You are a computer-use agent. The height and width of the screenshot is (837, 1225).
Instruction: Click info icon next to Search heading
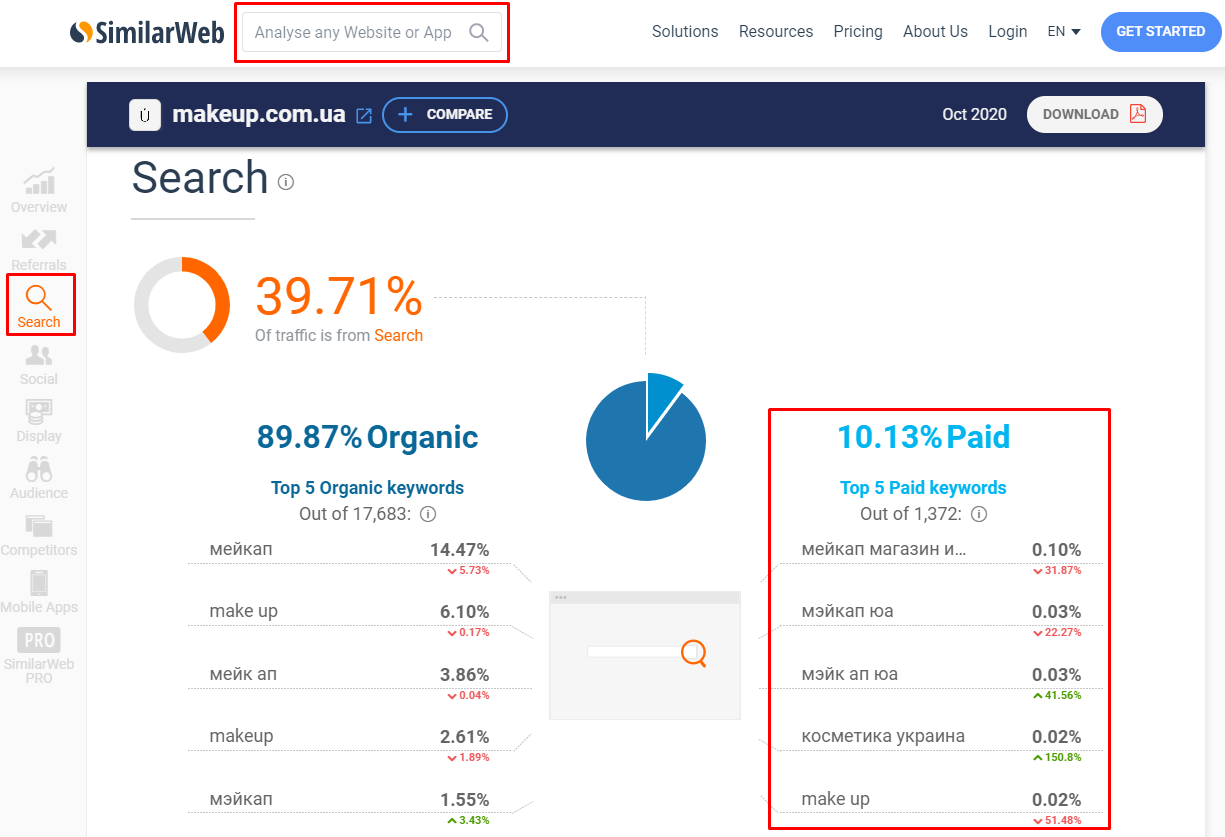286,182
